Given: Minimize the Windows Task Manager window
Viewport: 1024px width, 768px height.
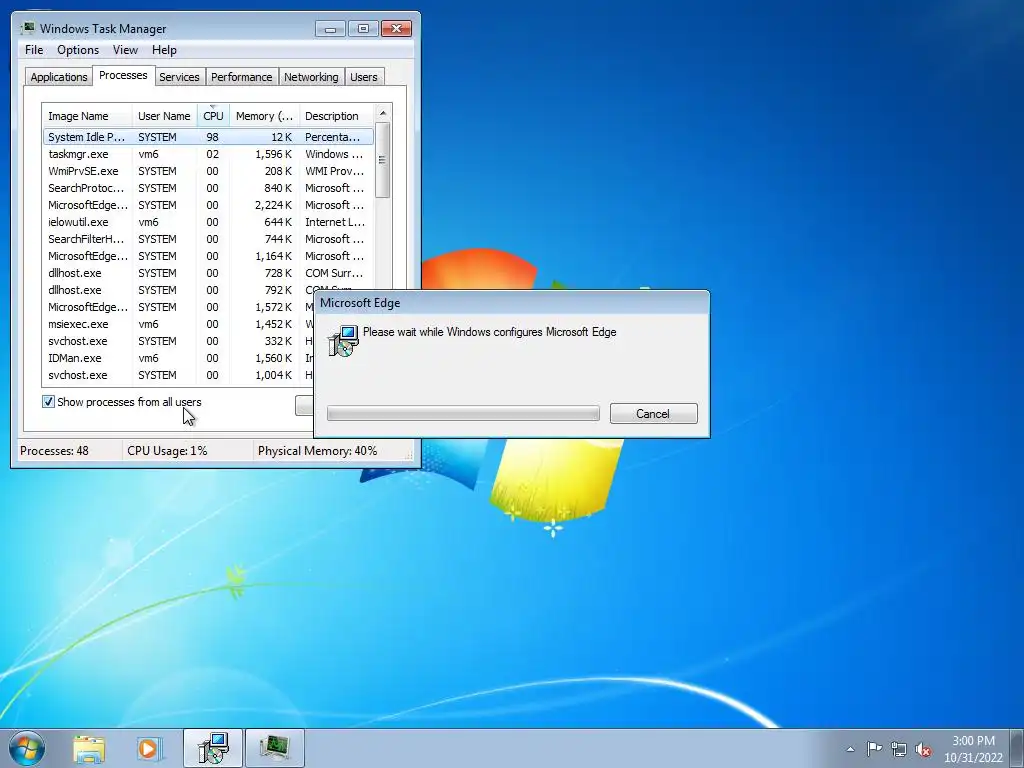Looking at the screenshot, I should pos(330,29).
